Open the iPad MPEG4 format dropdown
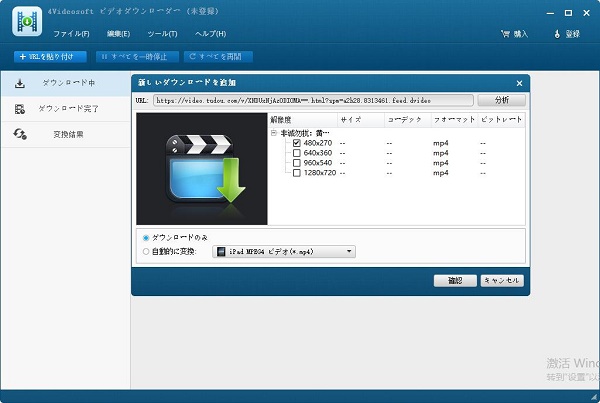The height and width of the screenshot is (403, 600). tap(284, 251)
